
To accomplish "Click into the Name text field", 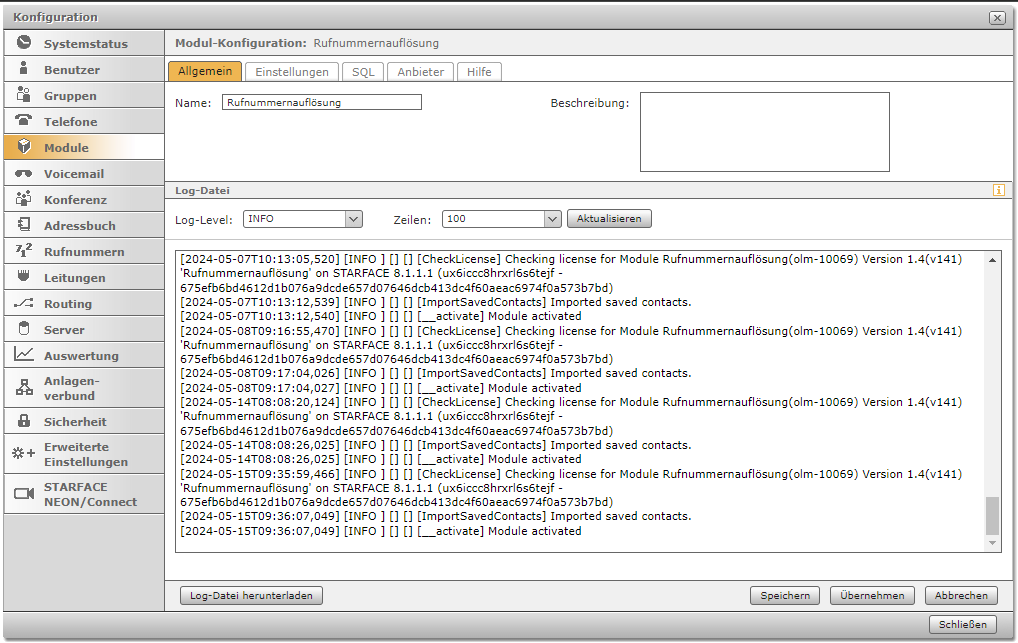I will point(322,102).
